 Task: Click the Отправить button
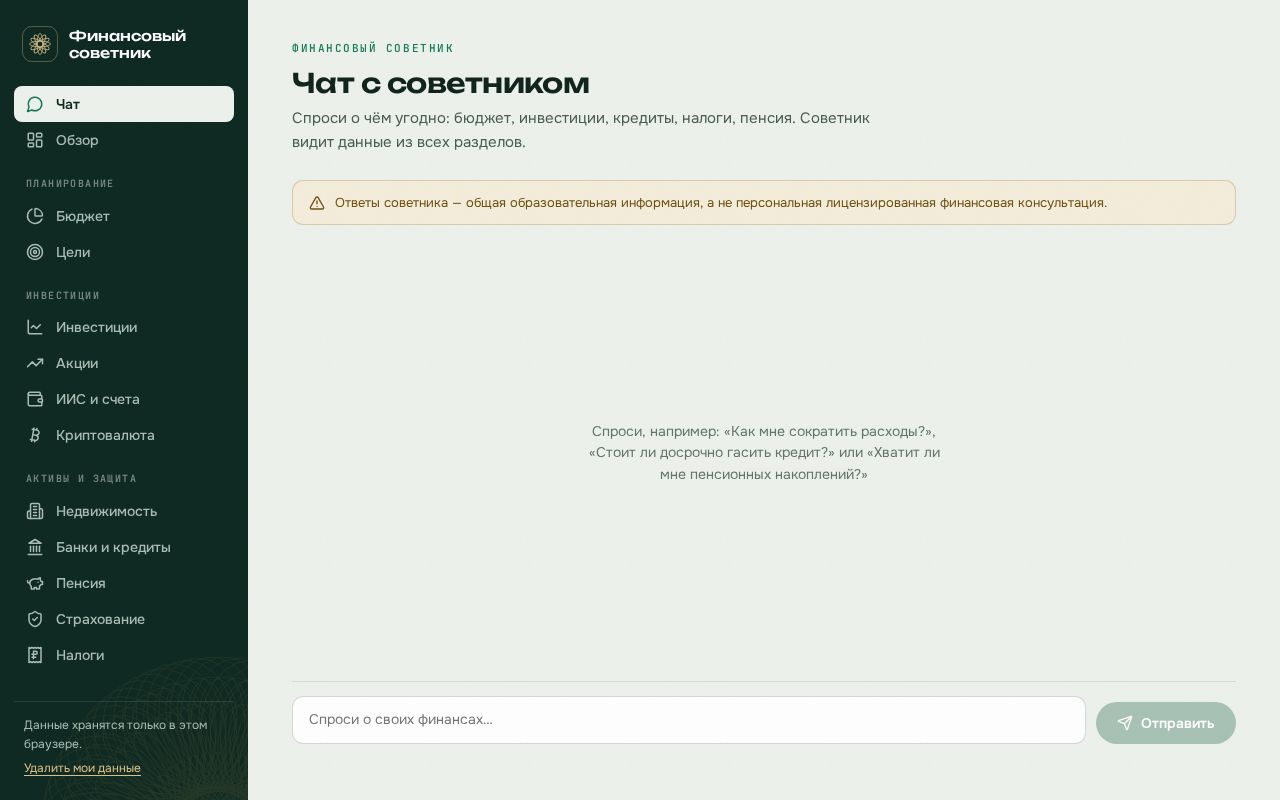(1166, 723)
